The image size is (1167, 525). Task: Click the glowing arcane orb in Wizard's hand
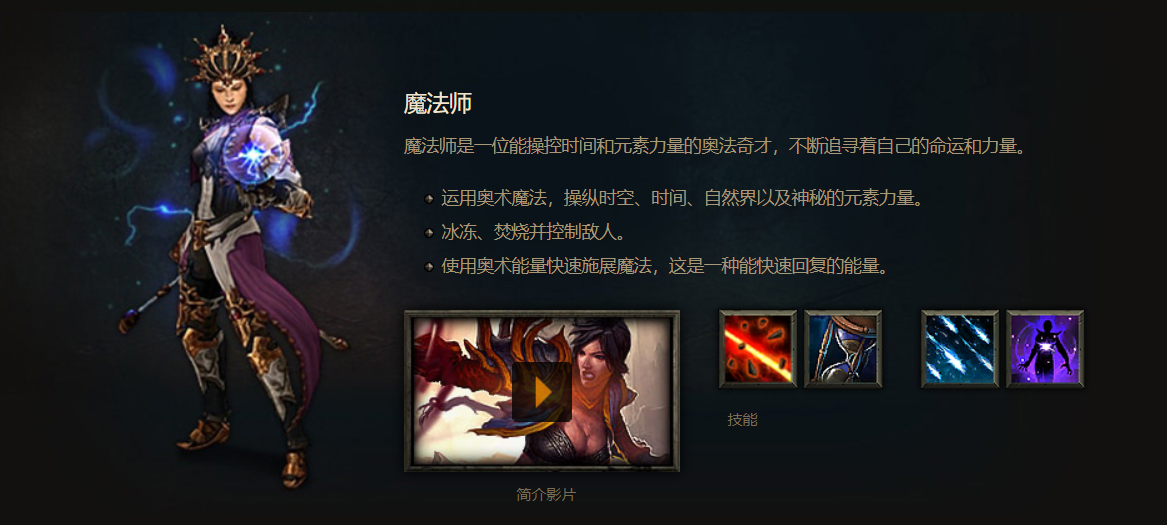(x=258, y=155)
